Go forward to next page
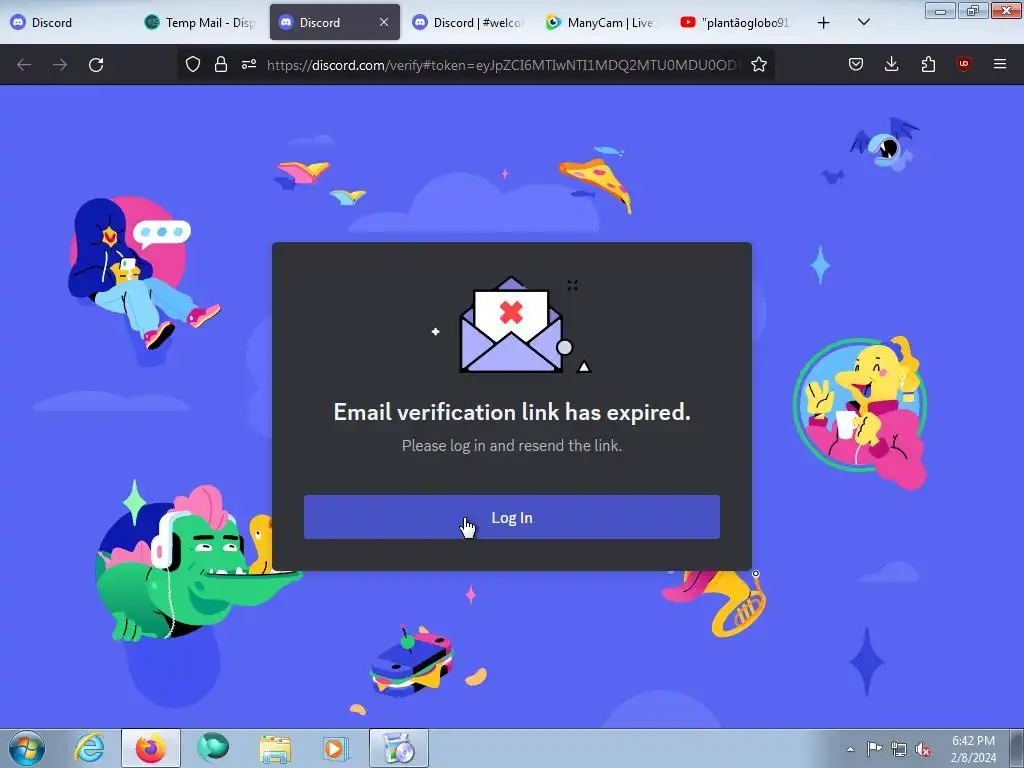This screenshot has width=1024, height=768. point(60,64)
